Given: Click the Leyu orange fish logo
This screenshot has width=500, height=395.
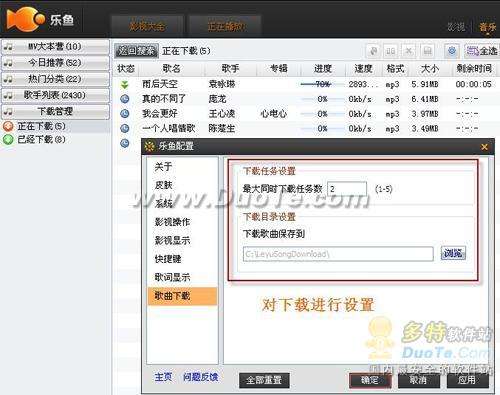Looking at the screenshot, I should pos(25,19).
